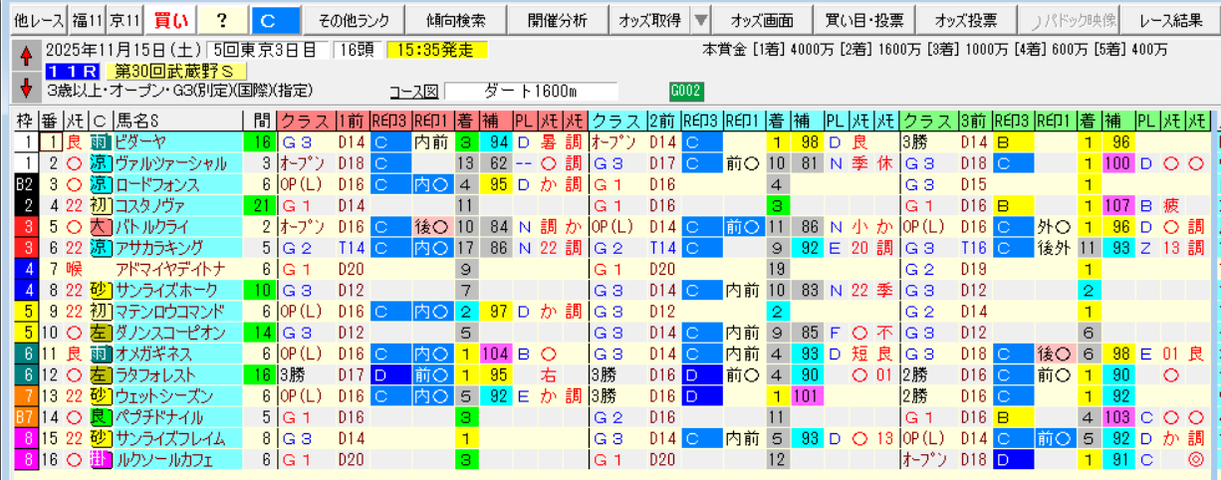This screenshot has height=480, width=1221.
Task: Open the オッズ取得 dropdown arrow
Action: (700, 20)
